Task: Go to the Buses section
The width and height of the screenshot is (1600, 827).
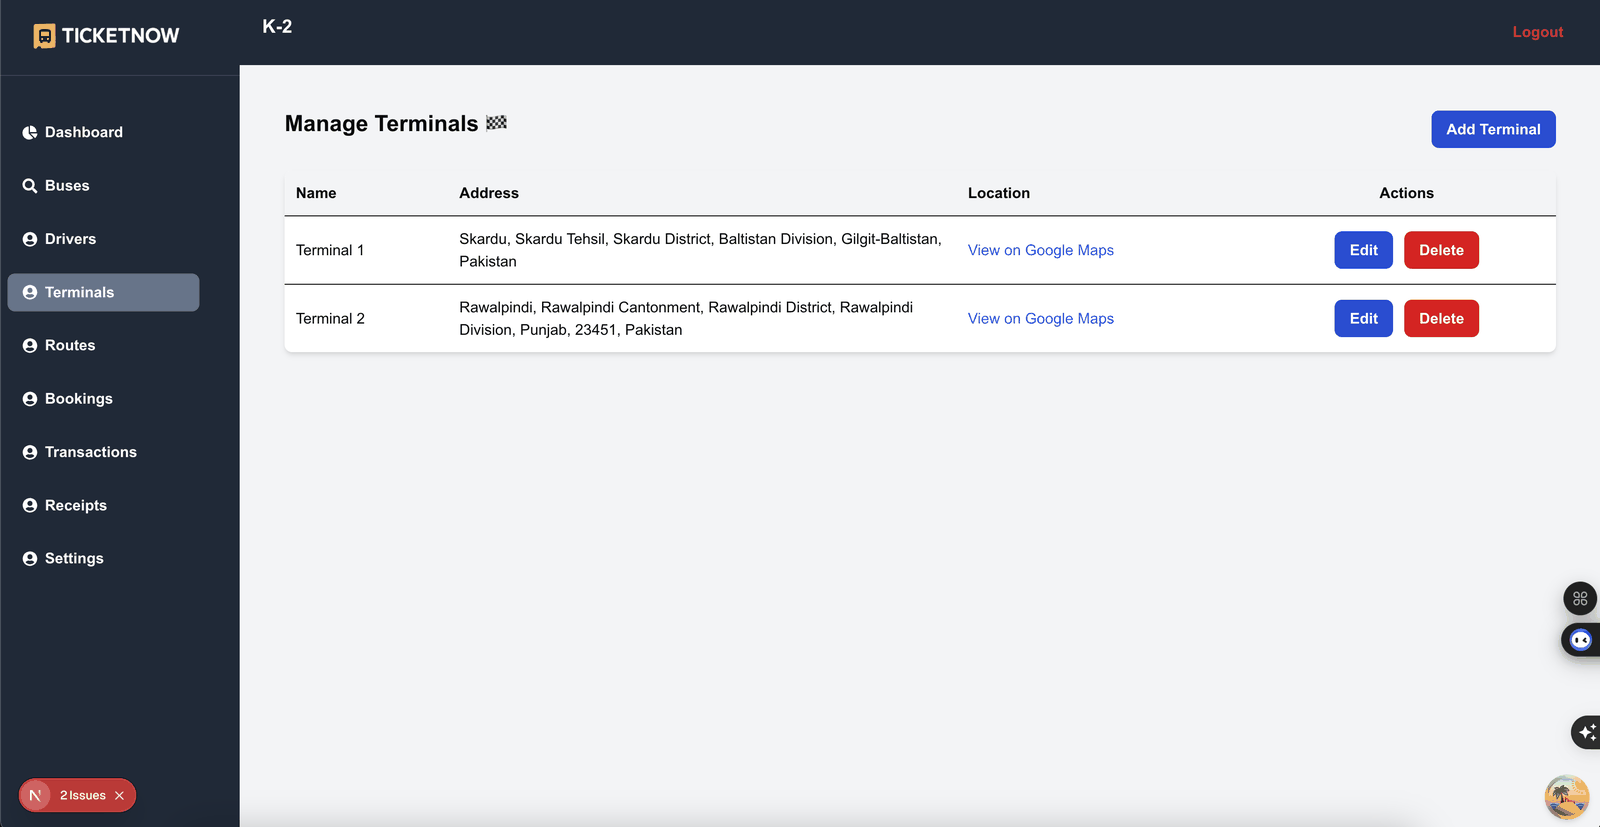Action: click(103, 185)
